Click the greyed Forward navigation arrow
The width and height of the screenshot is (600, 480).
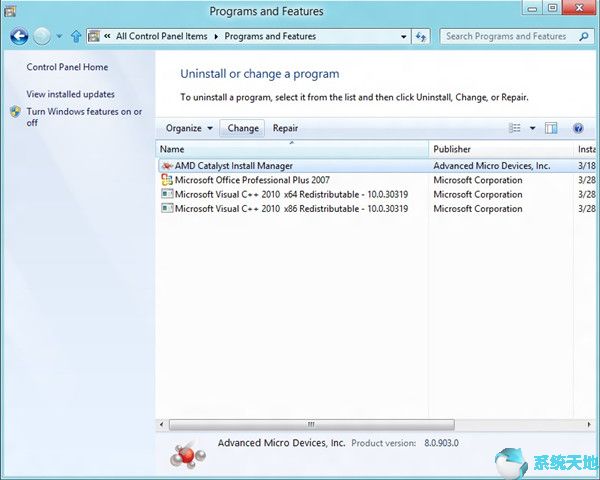point(42,36)
